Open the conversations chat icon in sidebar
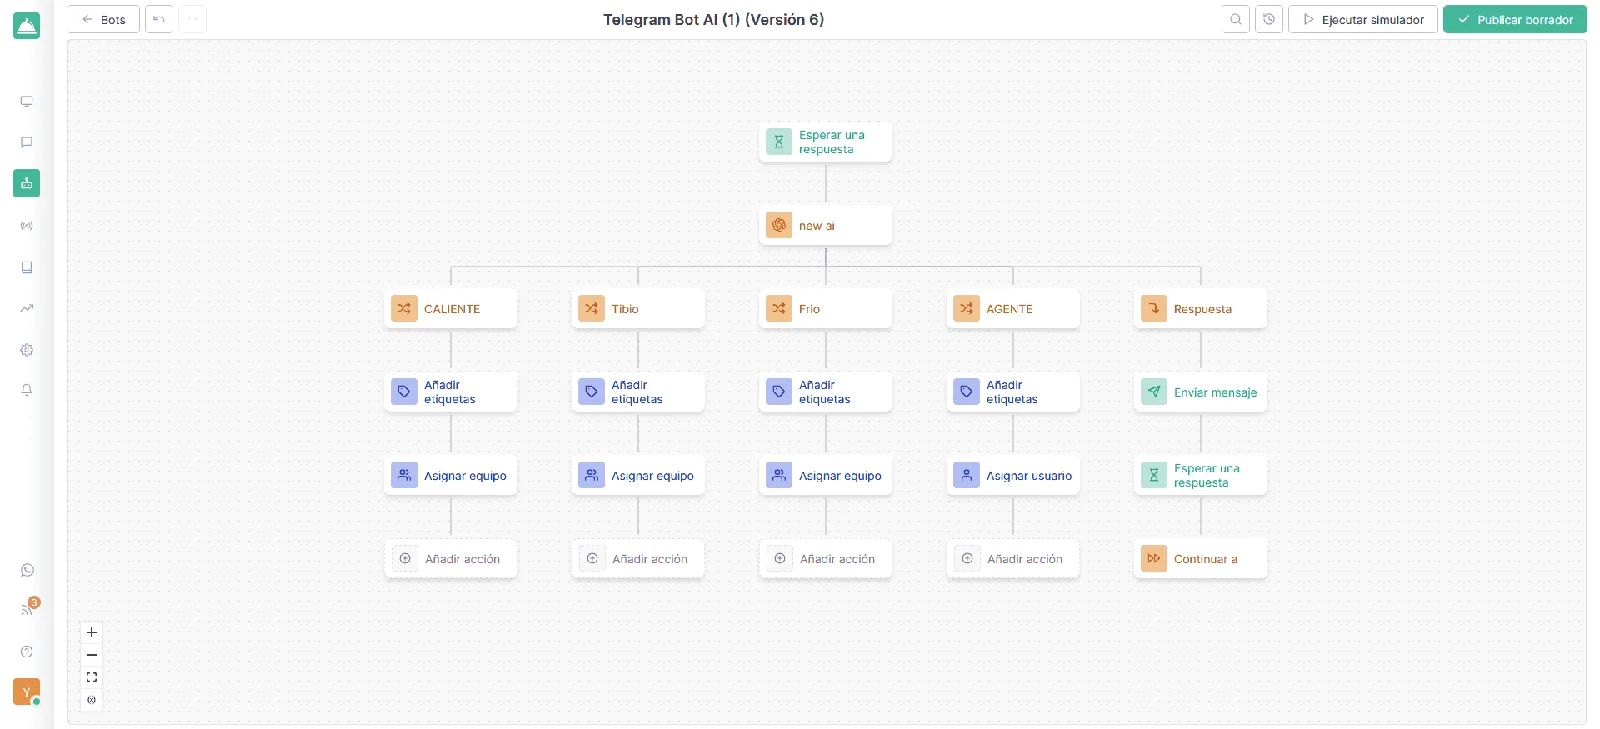The image size is (1600, 729). coord(27,142)
